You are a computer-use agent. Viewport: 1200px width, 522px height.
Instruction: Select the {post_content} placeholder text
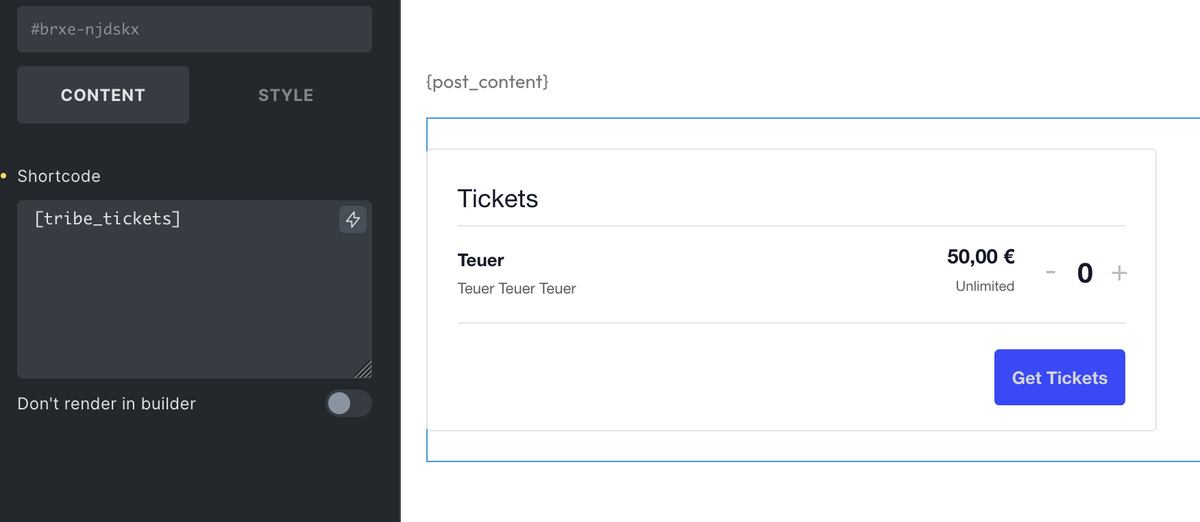click(487, 82)
